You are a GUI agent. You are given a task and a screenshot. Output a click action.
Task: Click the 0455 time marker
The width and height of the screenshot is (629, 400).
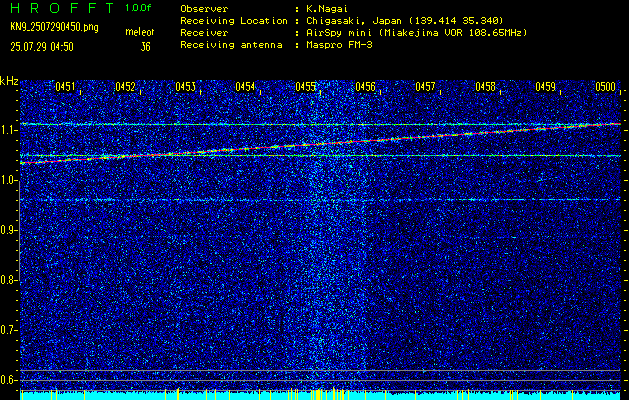pyautogui.click(x=305, y=87)
